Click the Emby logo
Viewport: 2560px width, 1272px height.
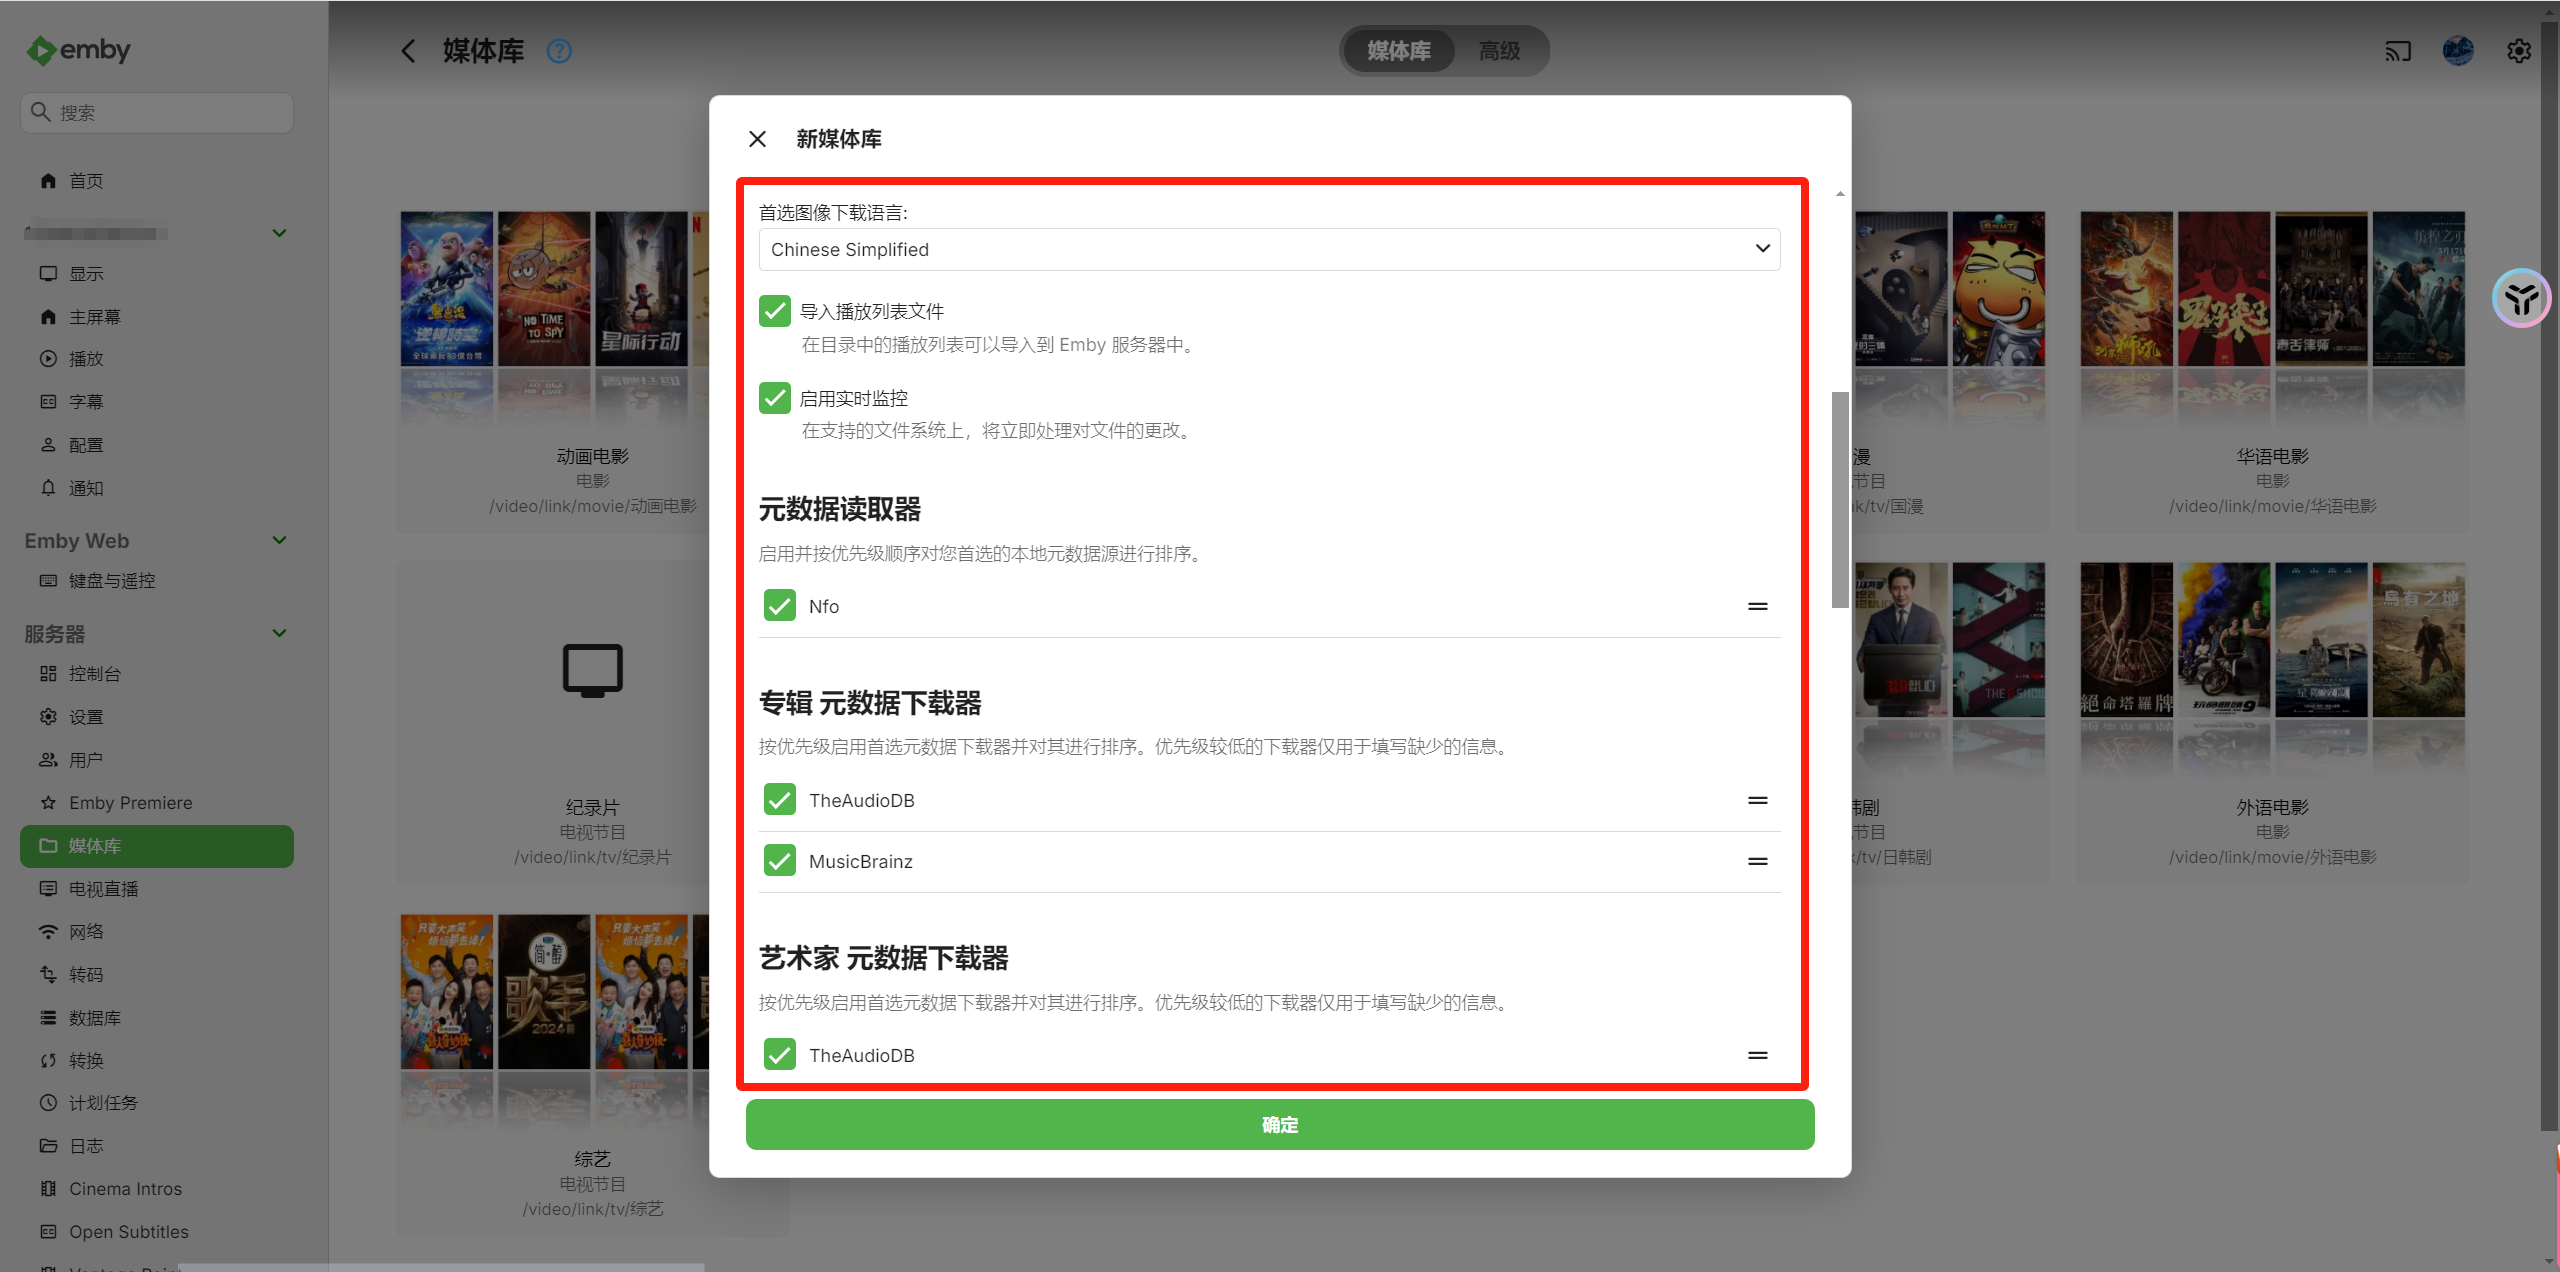pyautogui.click(x=78, y=50)
